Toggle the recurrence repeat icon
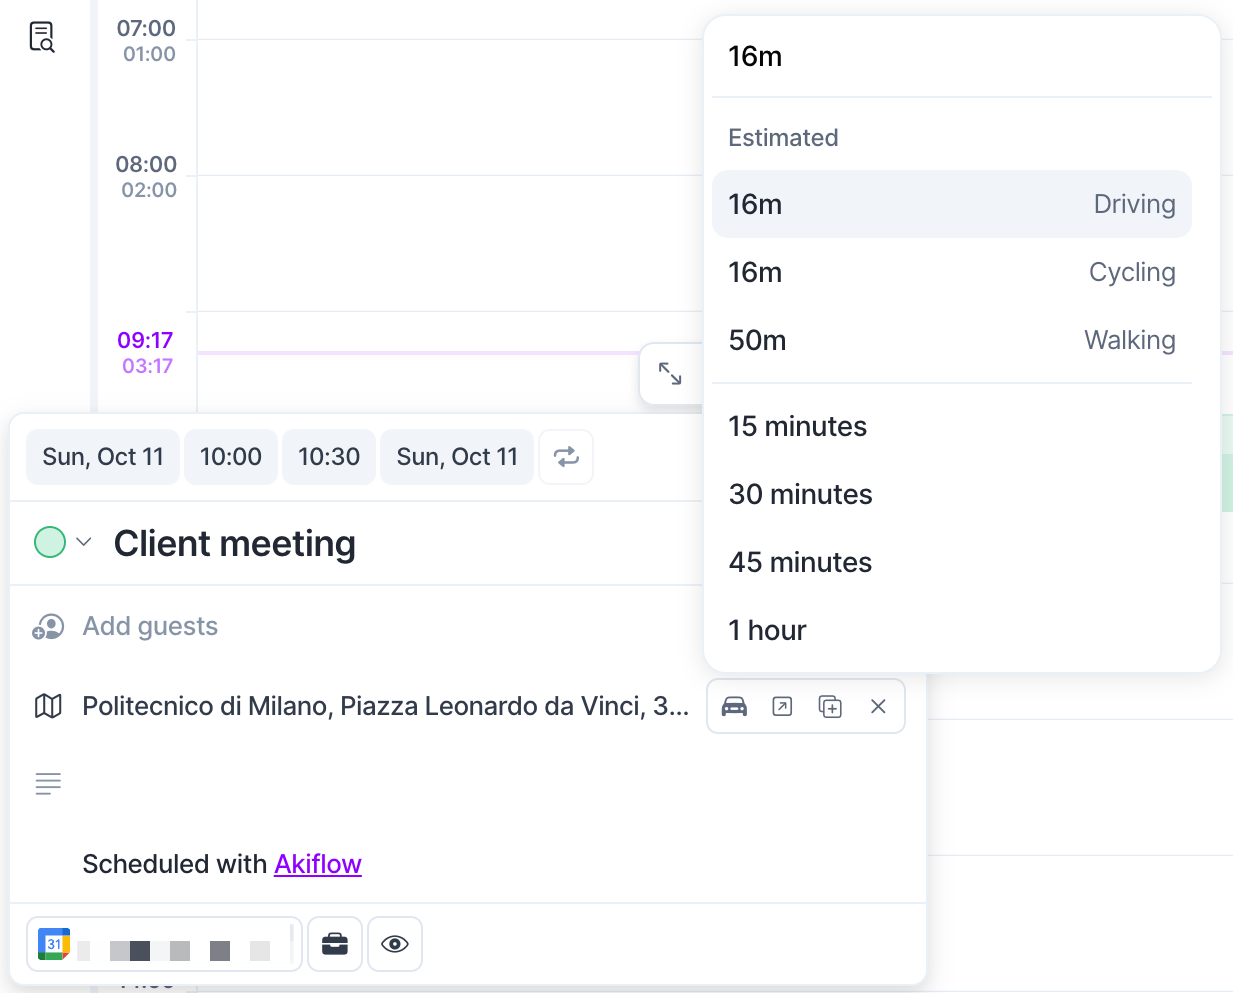 pyautogui.click(x=566, y=457)
